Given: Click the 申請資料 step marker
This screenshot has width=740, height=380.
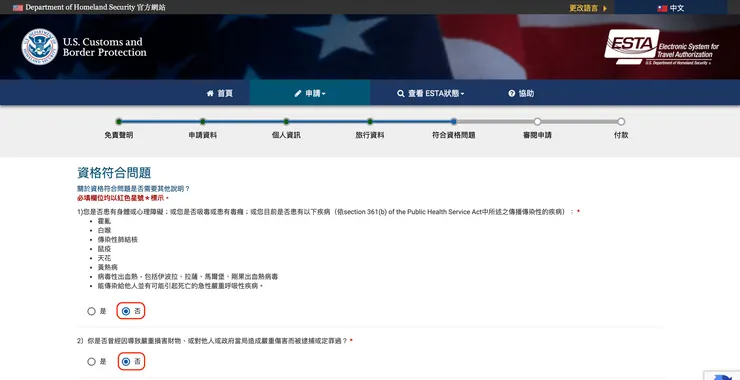Looking at the screenshot, I should [202, 121].
